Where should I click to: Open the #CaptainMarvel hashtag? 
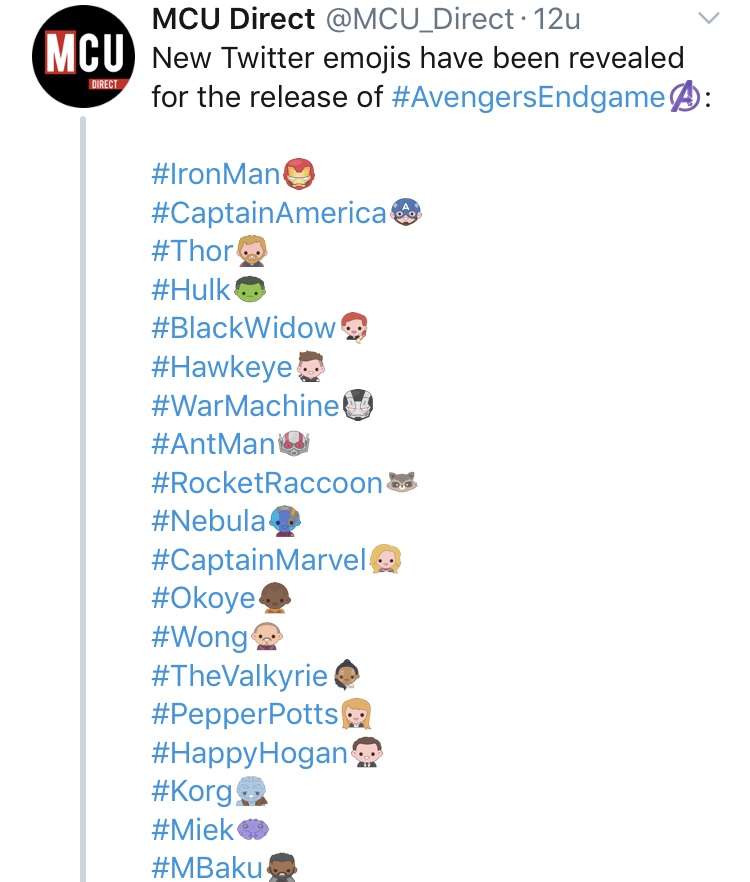point(259,560)
